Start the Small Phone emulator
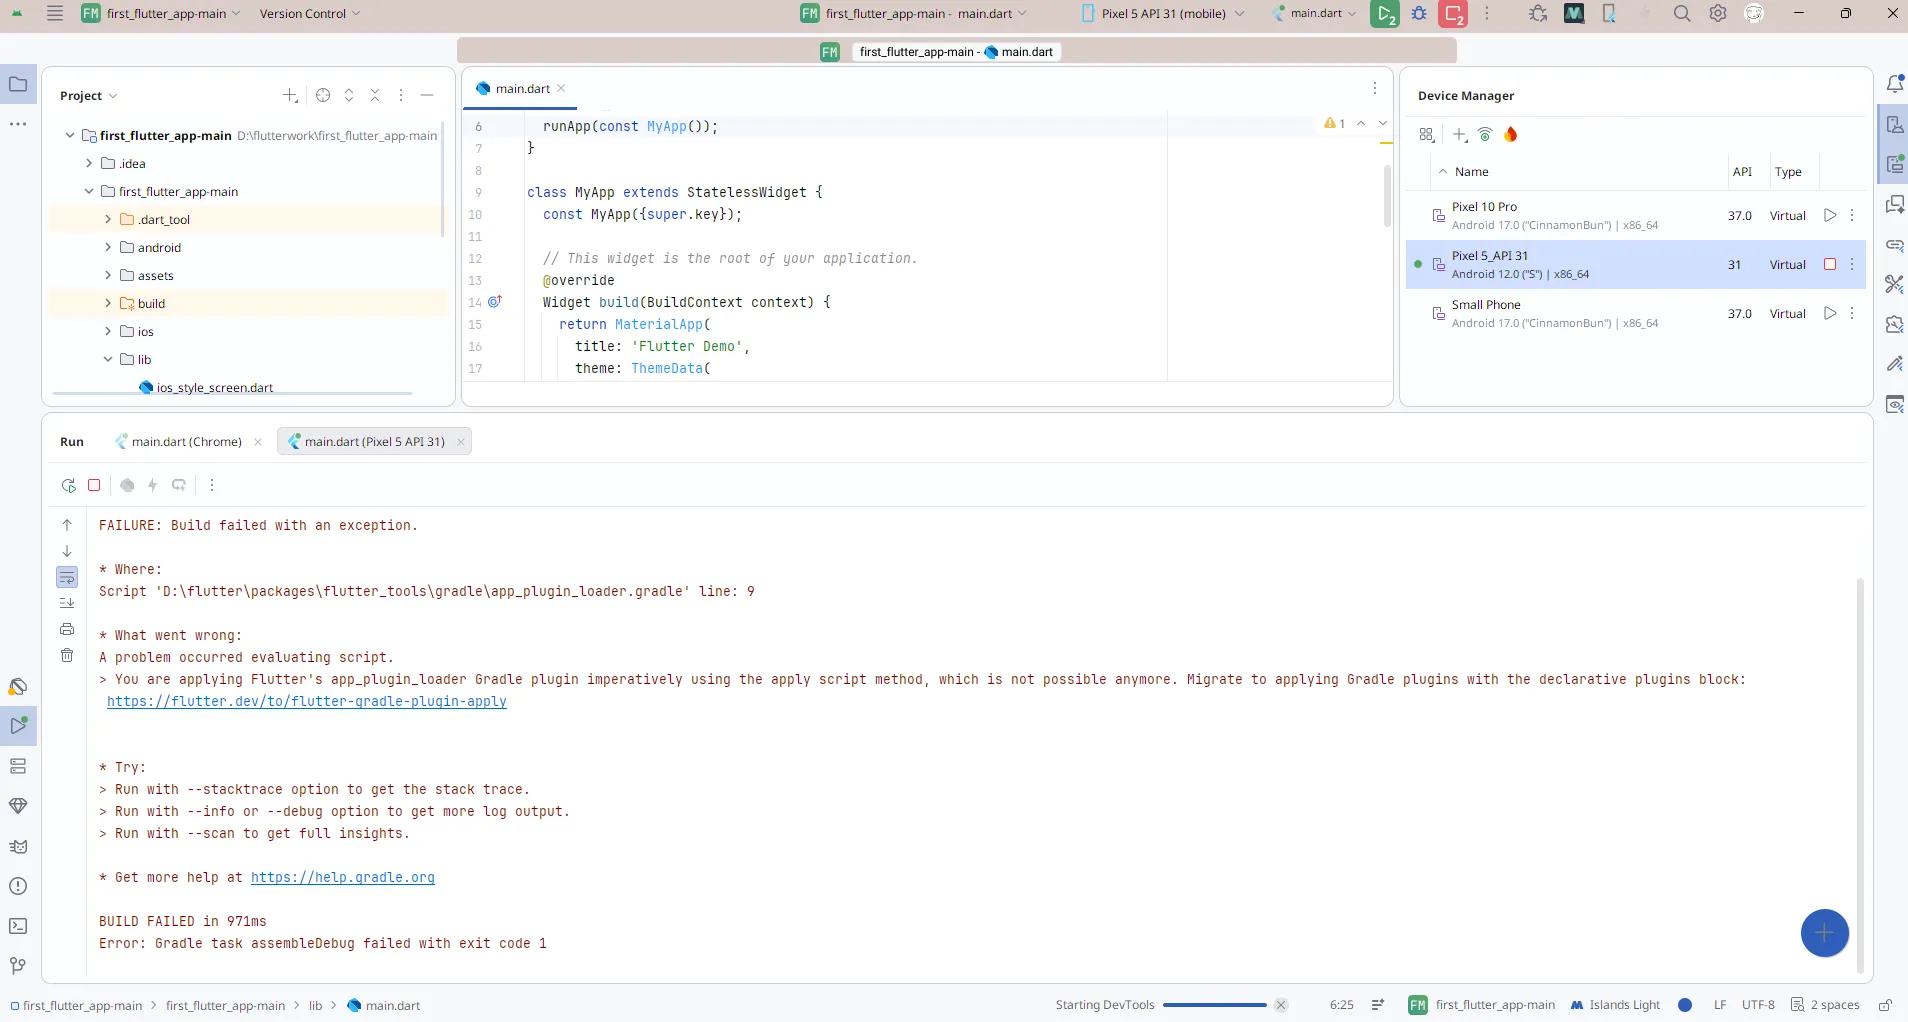1908x1022 pixels. [x=1830, y=314]
